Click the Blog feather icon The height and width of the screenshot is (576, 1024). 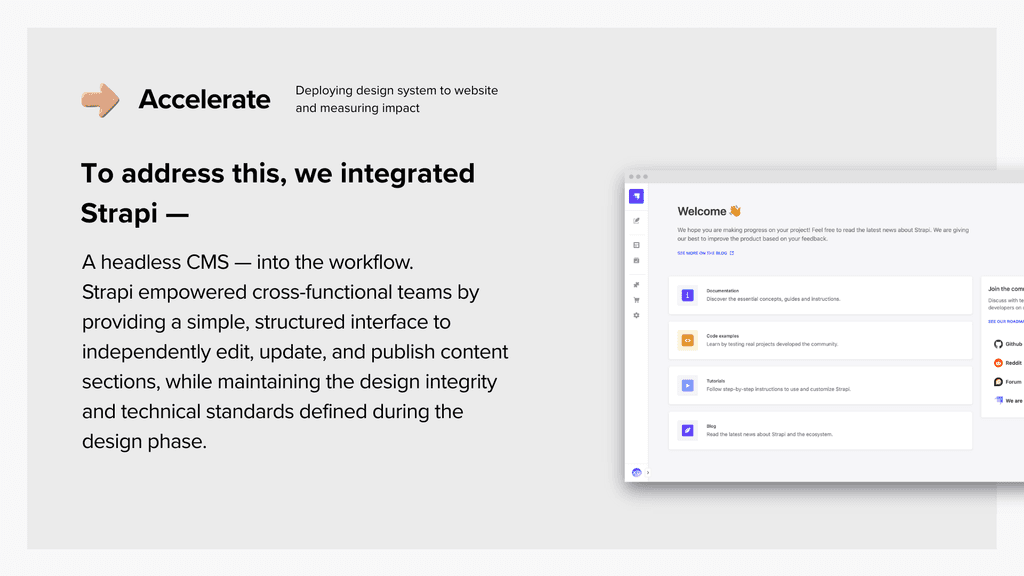[x=687, y=430]
